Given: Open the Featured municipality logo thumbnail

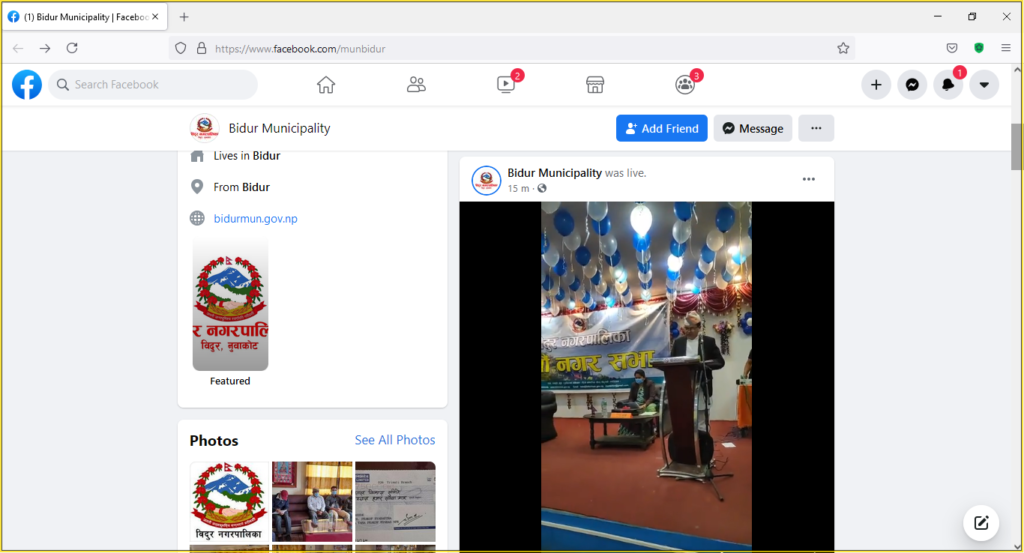Looking at the screenshot, I should [x=230, y=305].
